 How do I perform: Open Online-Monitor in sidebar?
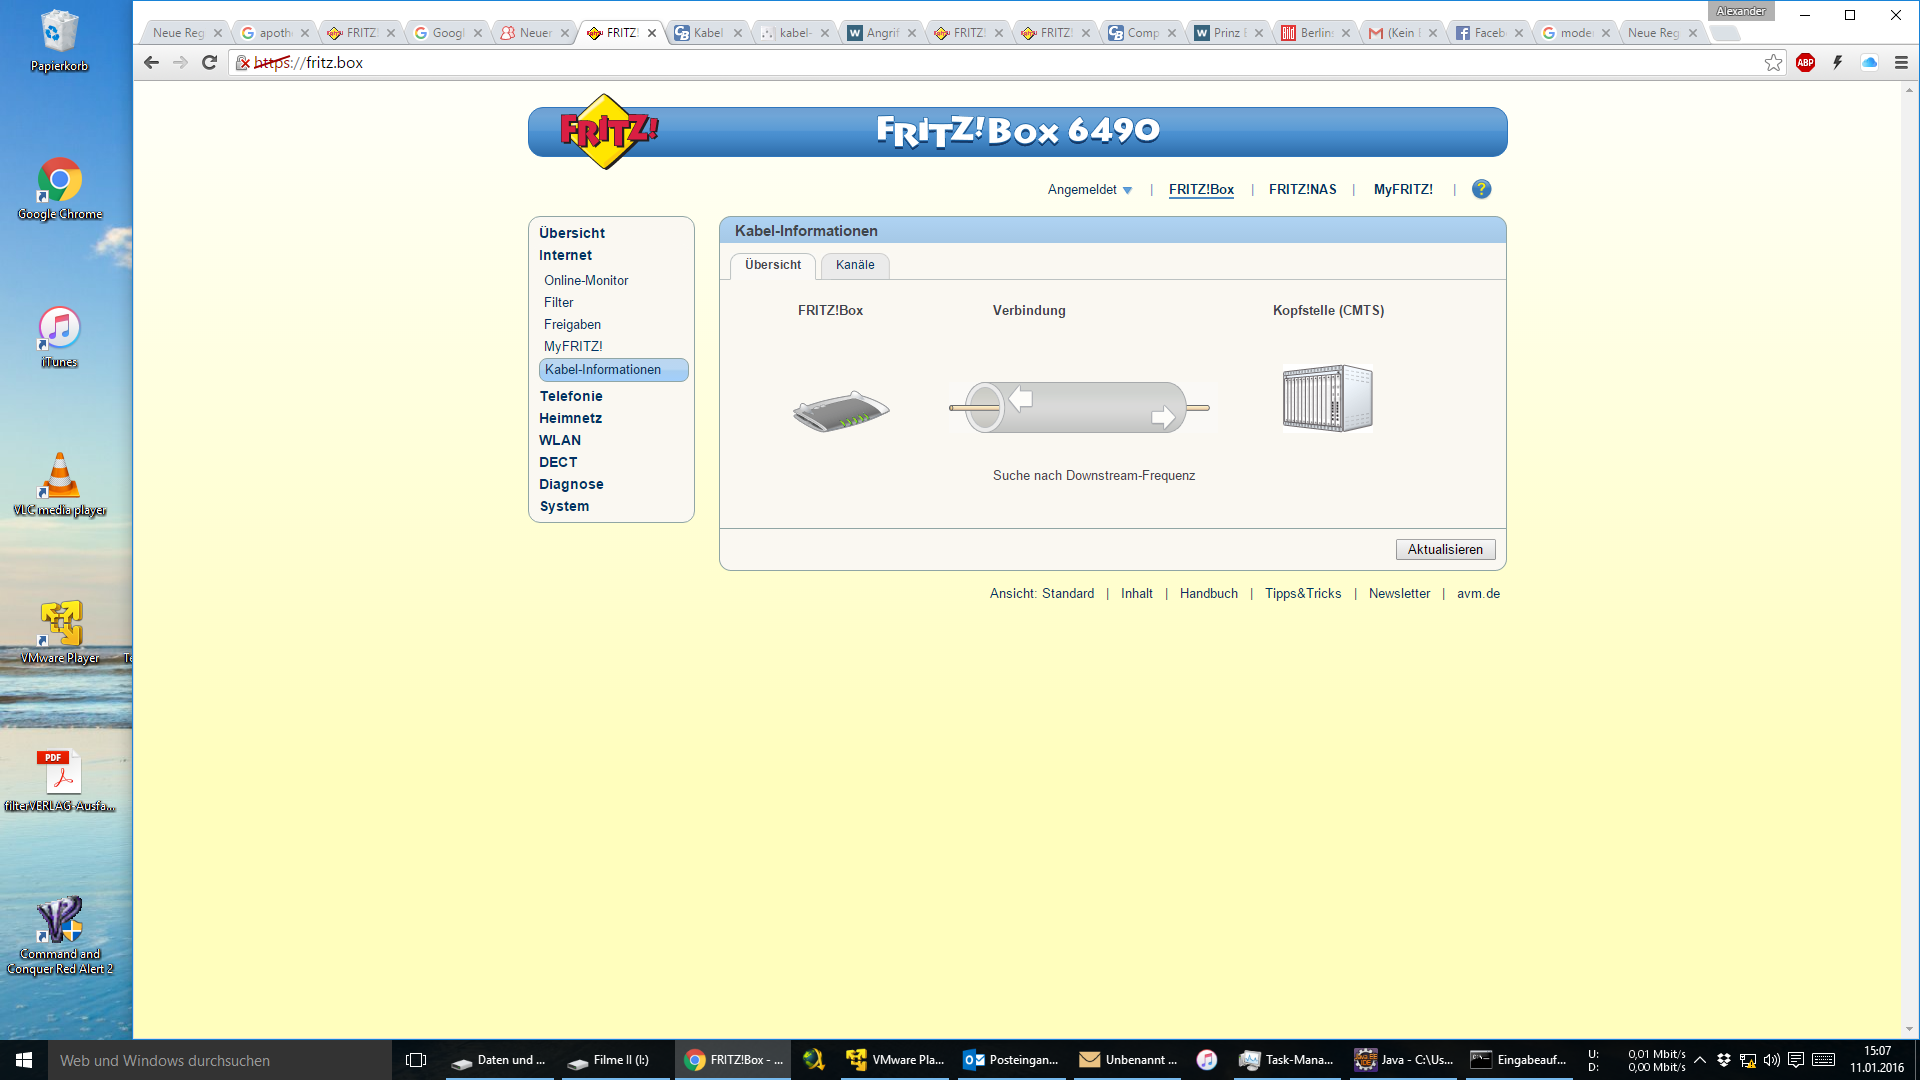pos(586,280)
